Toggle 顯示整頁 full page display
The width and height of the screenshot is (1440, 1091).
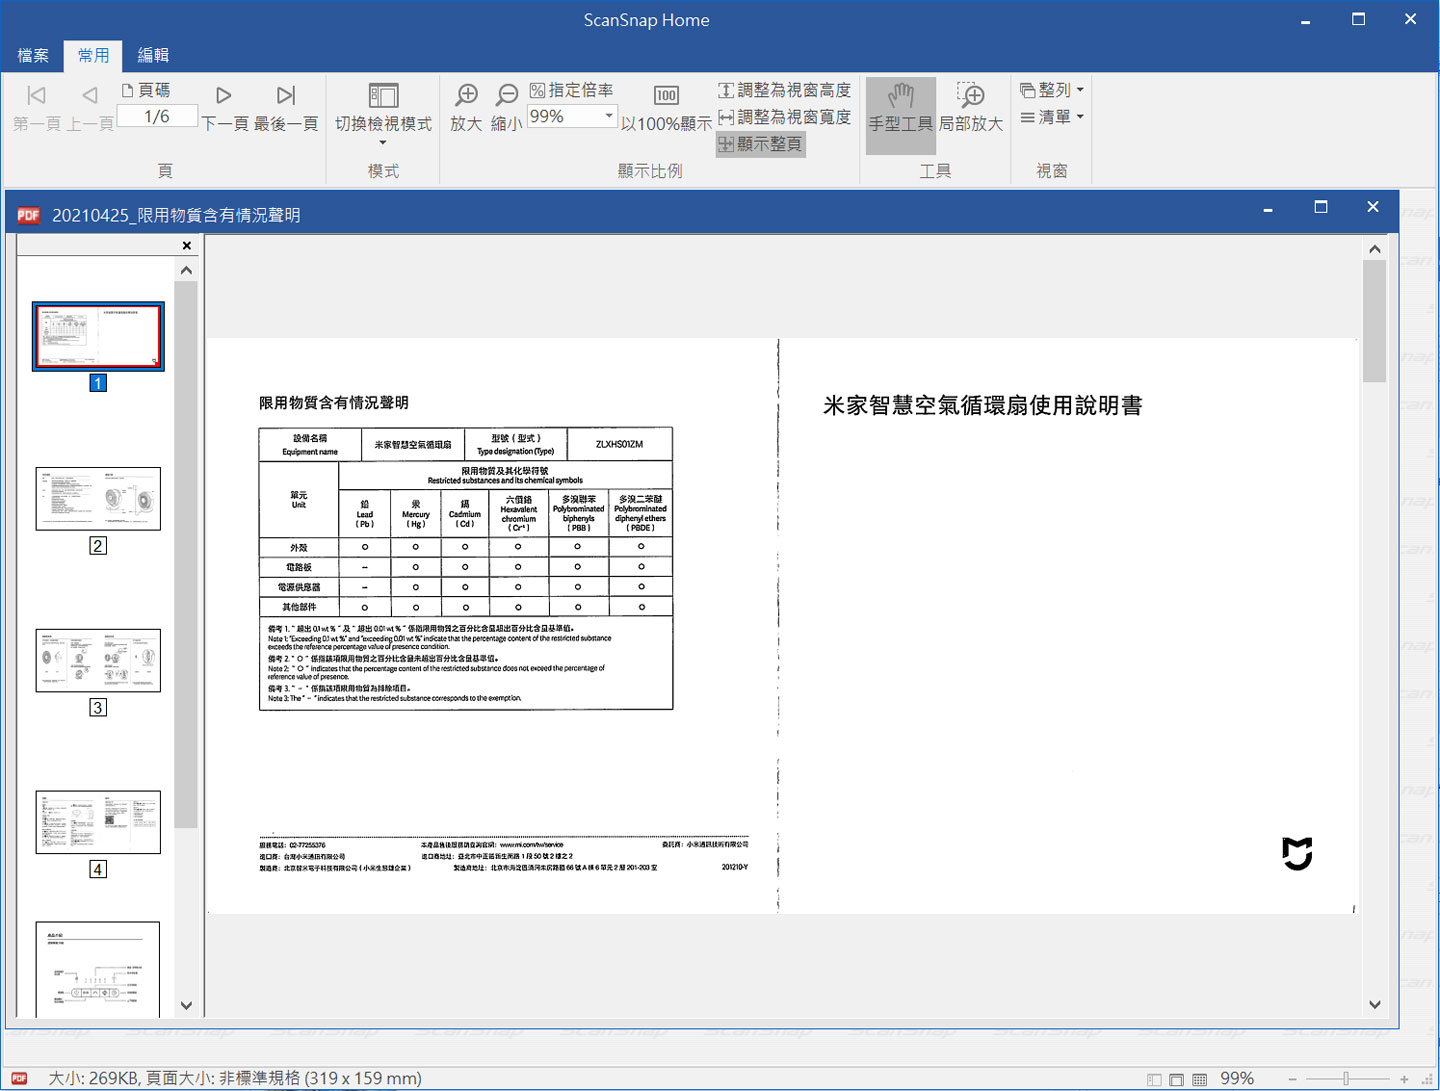(760, 143)
